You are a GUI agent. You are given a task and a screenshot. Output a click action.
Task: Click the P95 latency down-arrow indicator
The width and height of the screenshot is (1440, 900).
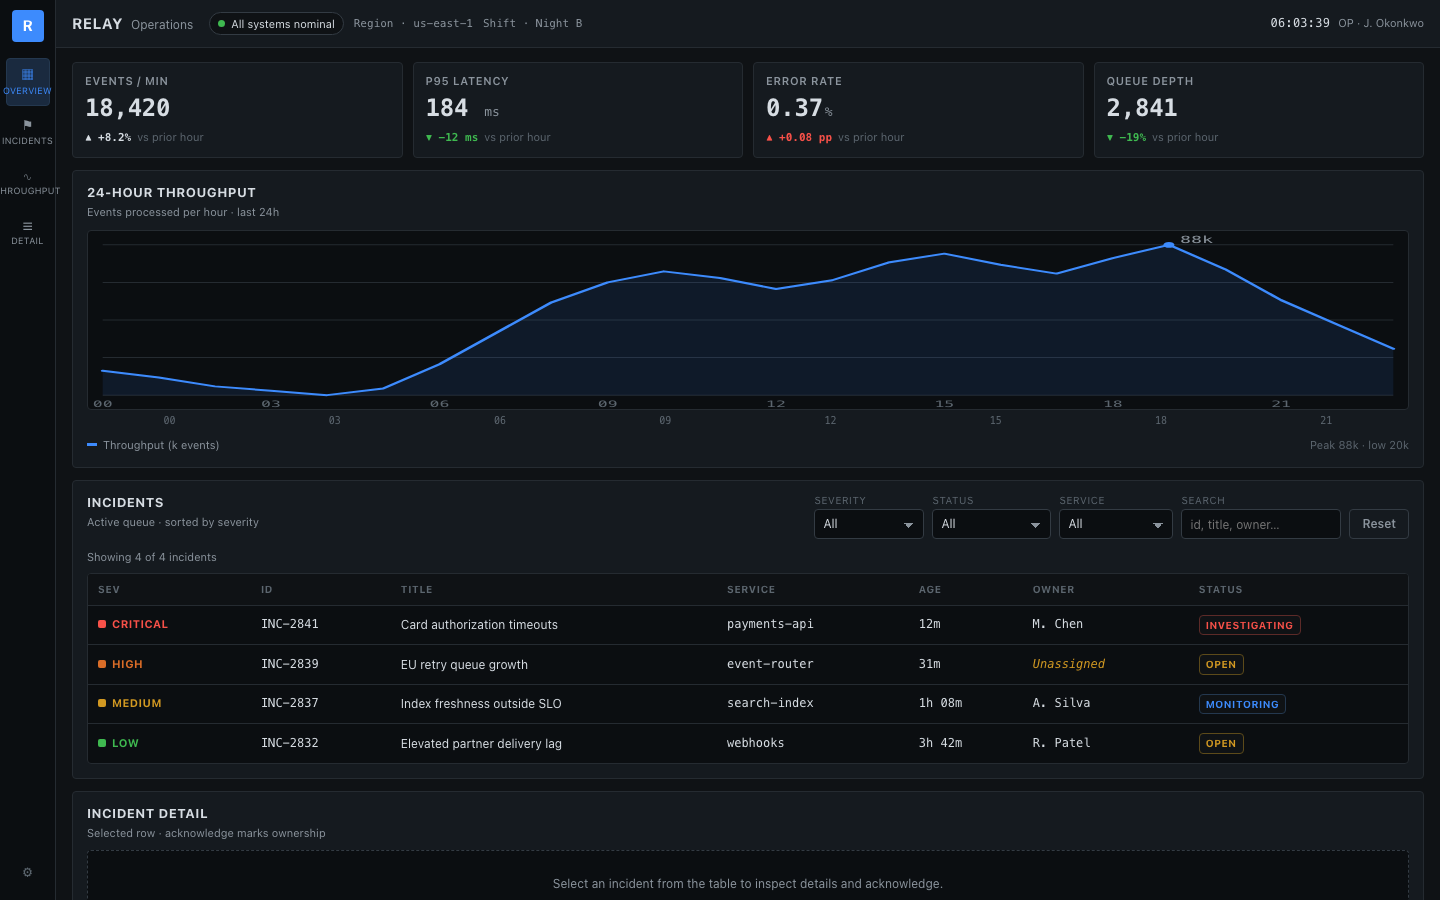[429, 138]
